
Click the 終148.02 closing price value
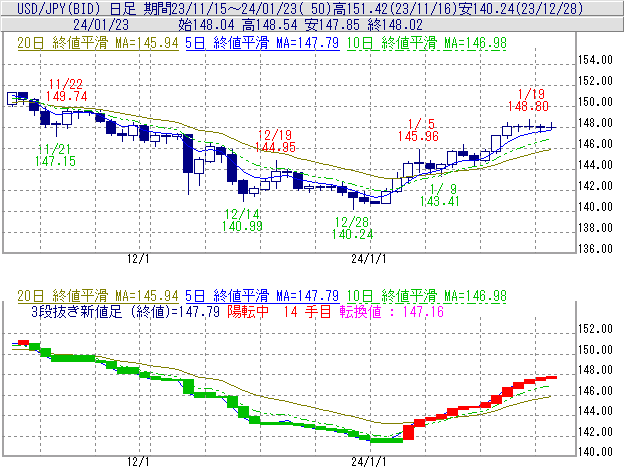[x=395, y=25]
